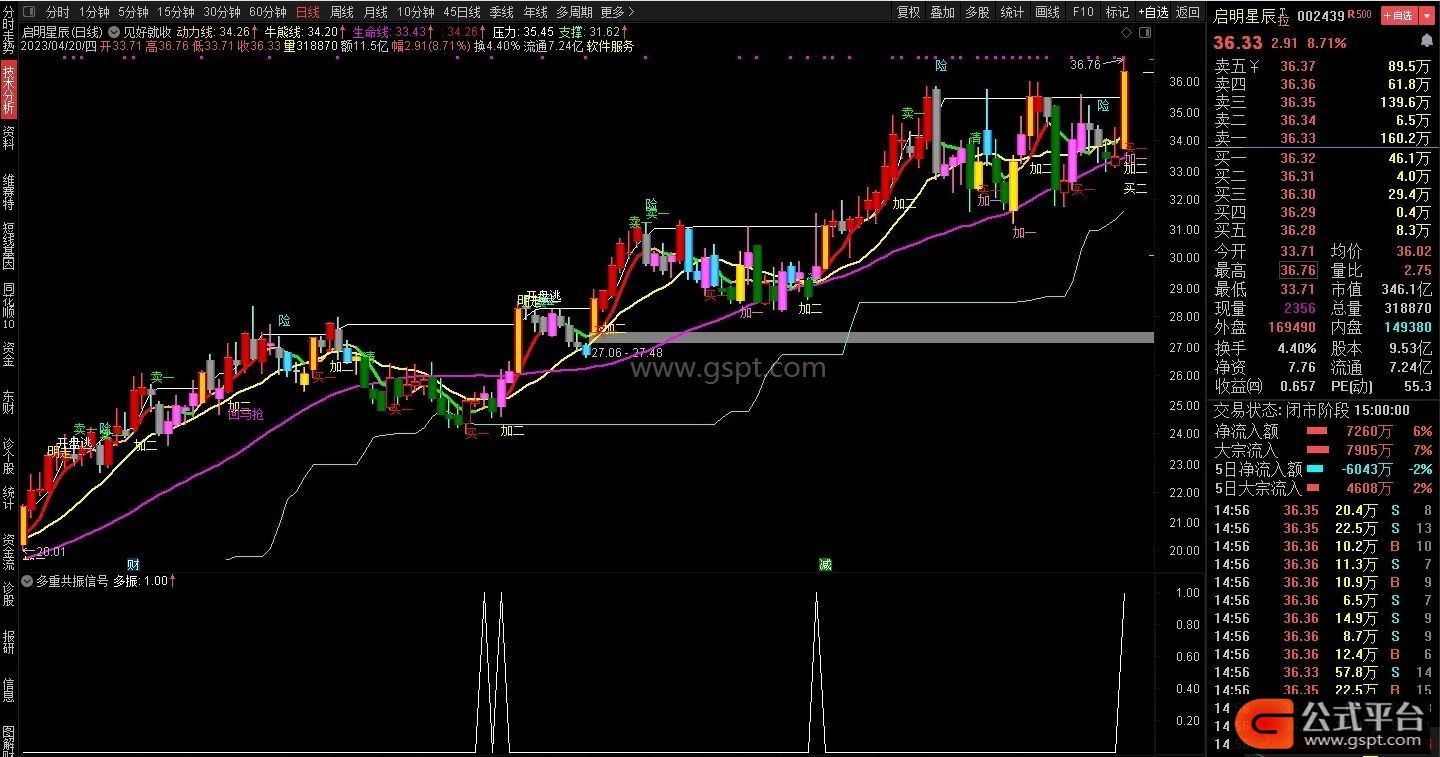Click the 标记 mark button
The height and width of the screenshot is (757, 1440).
pos(1117,12)
